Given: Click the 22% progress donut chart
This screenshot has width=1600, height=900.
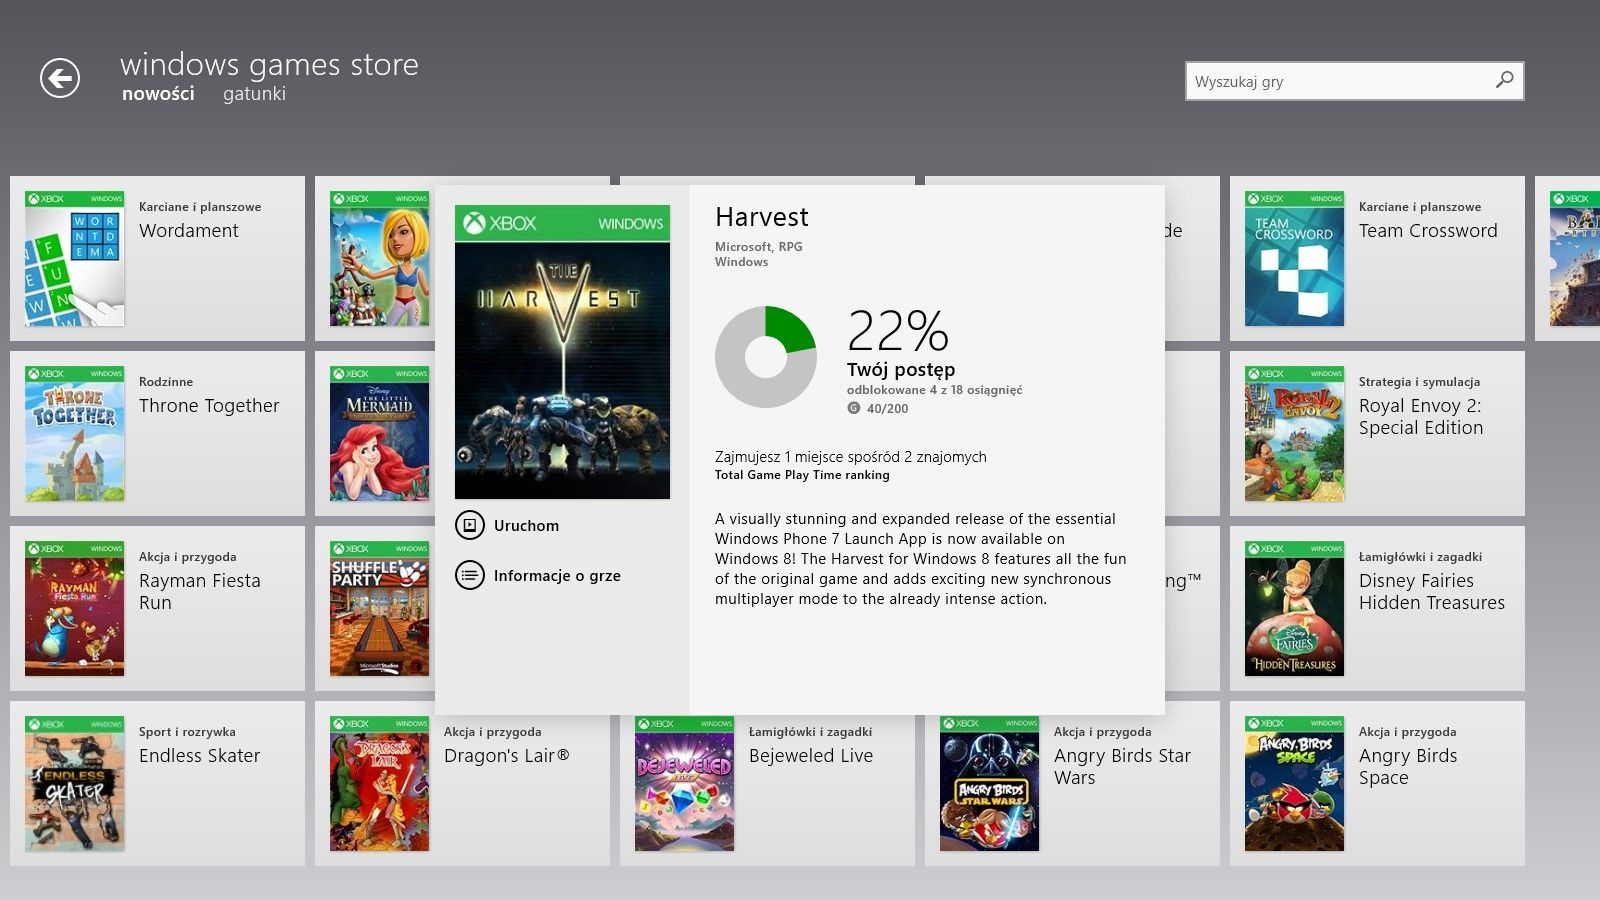Looking at the screenshot, I should point(766,357).
